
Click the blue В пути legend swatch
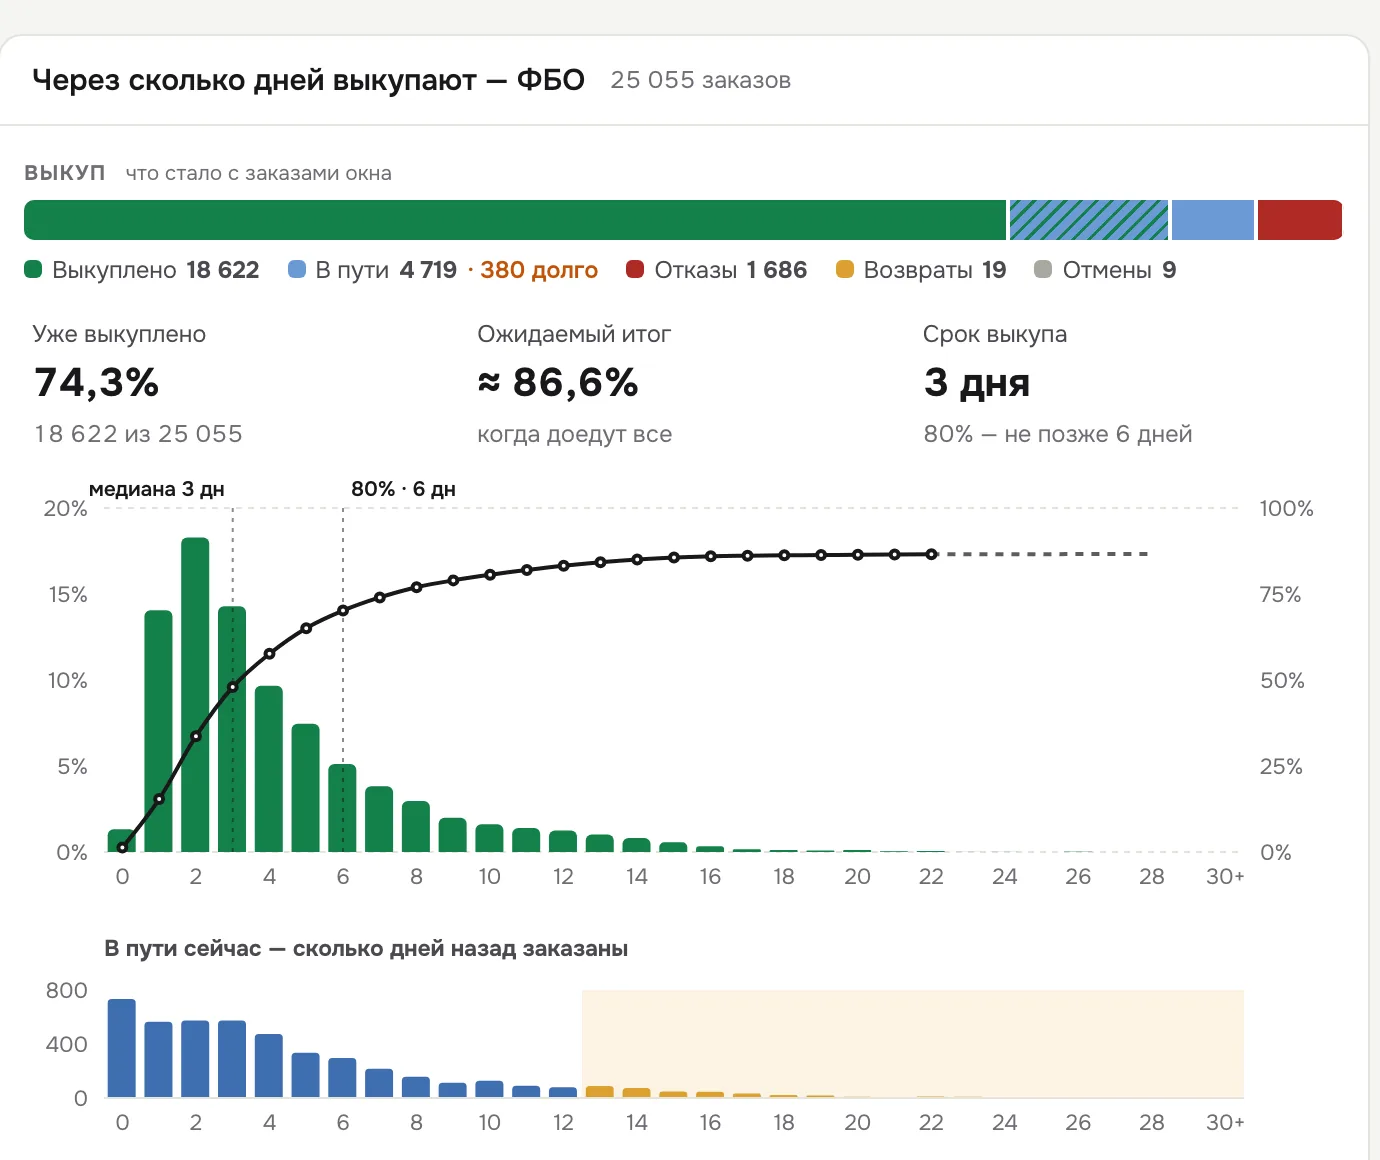[x=296, y=269]
